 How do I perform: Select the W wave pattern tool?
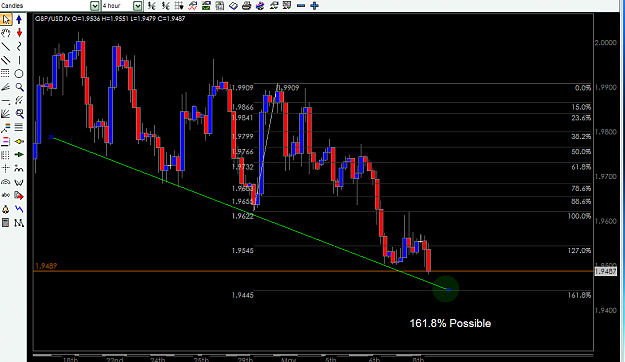tap(19, 182)
